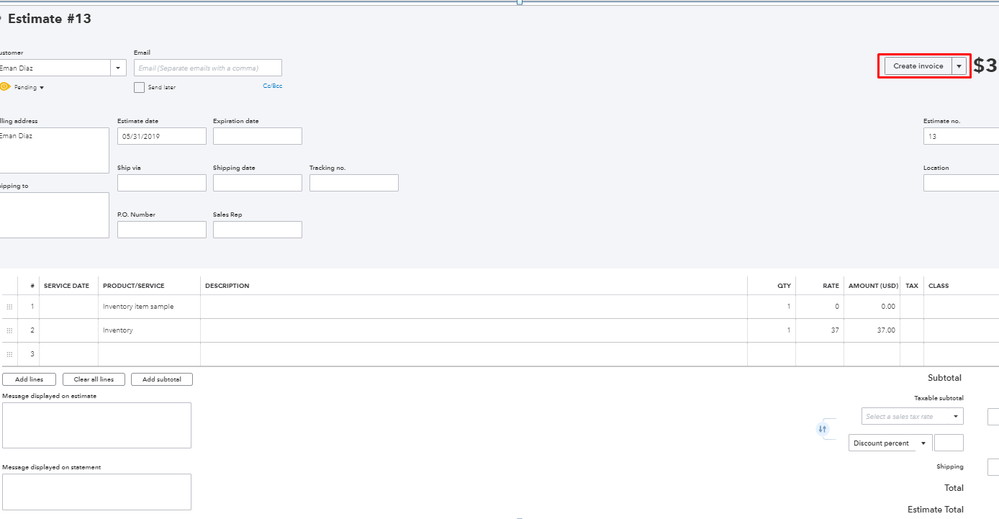Select the Location field
Screen dimensions: 999x519
(961, 183)
